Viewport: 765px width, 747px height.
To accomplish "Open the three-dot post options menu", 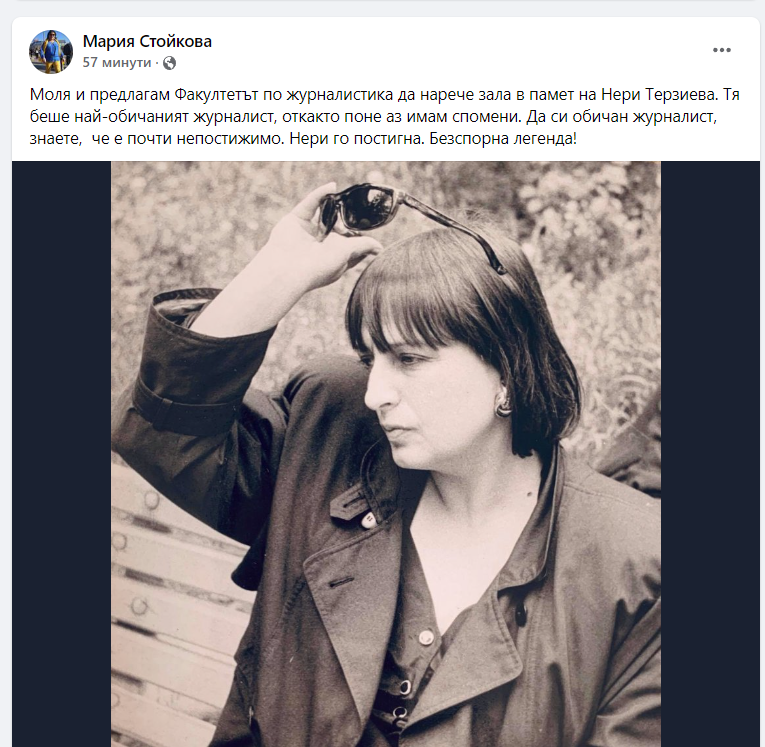I will pos(722,50).
